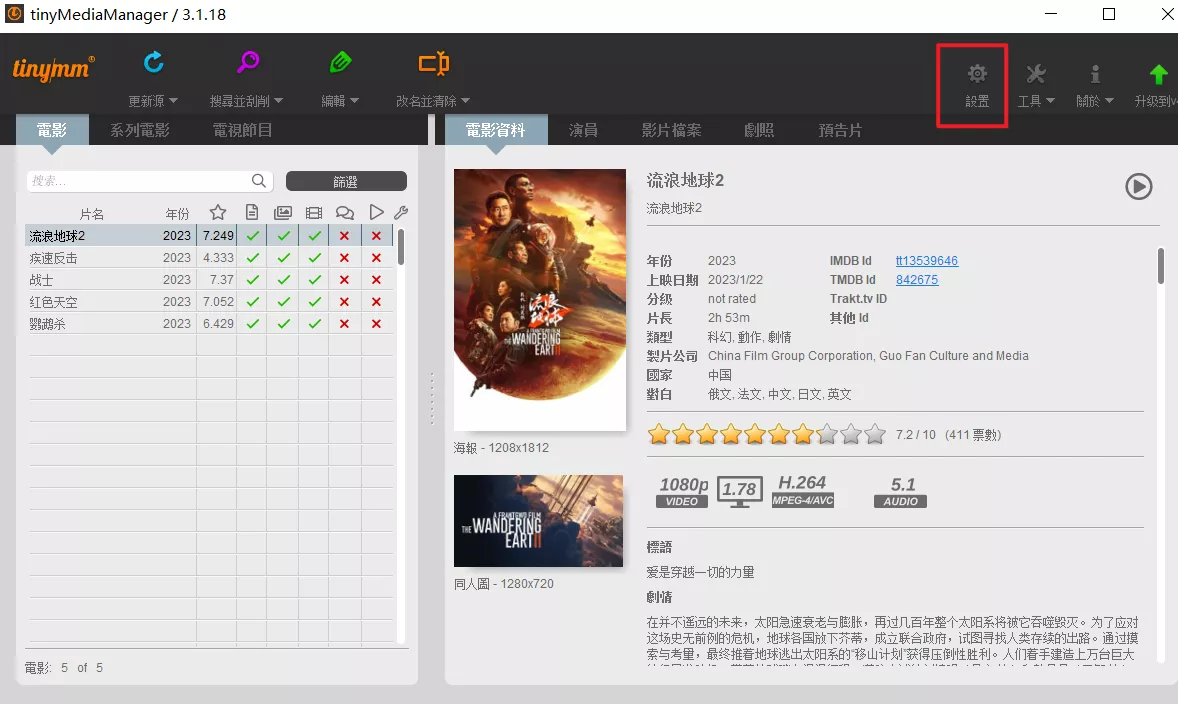Click panel splitter dotted handle
1178x704 pixels.
[432, 399]
